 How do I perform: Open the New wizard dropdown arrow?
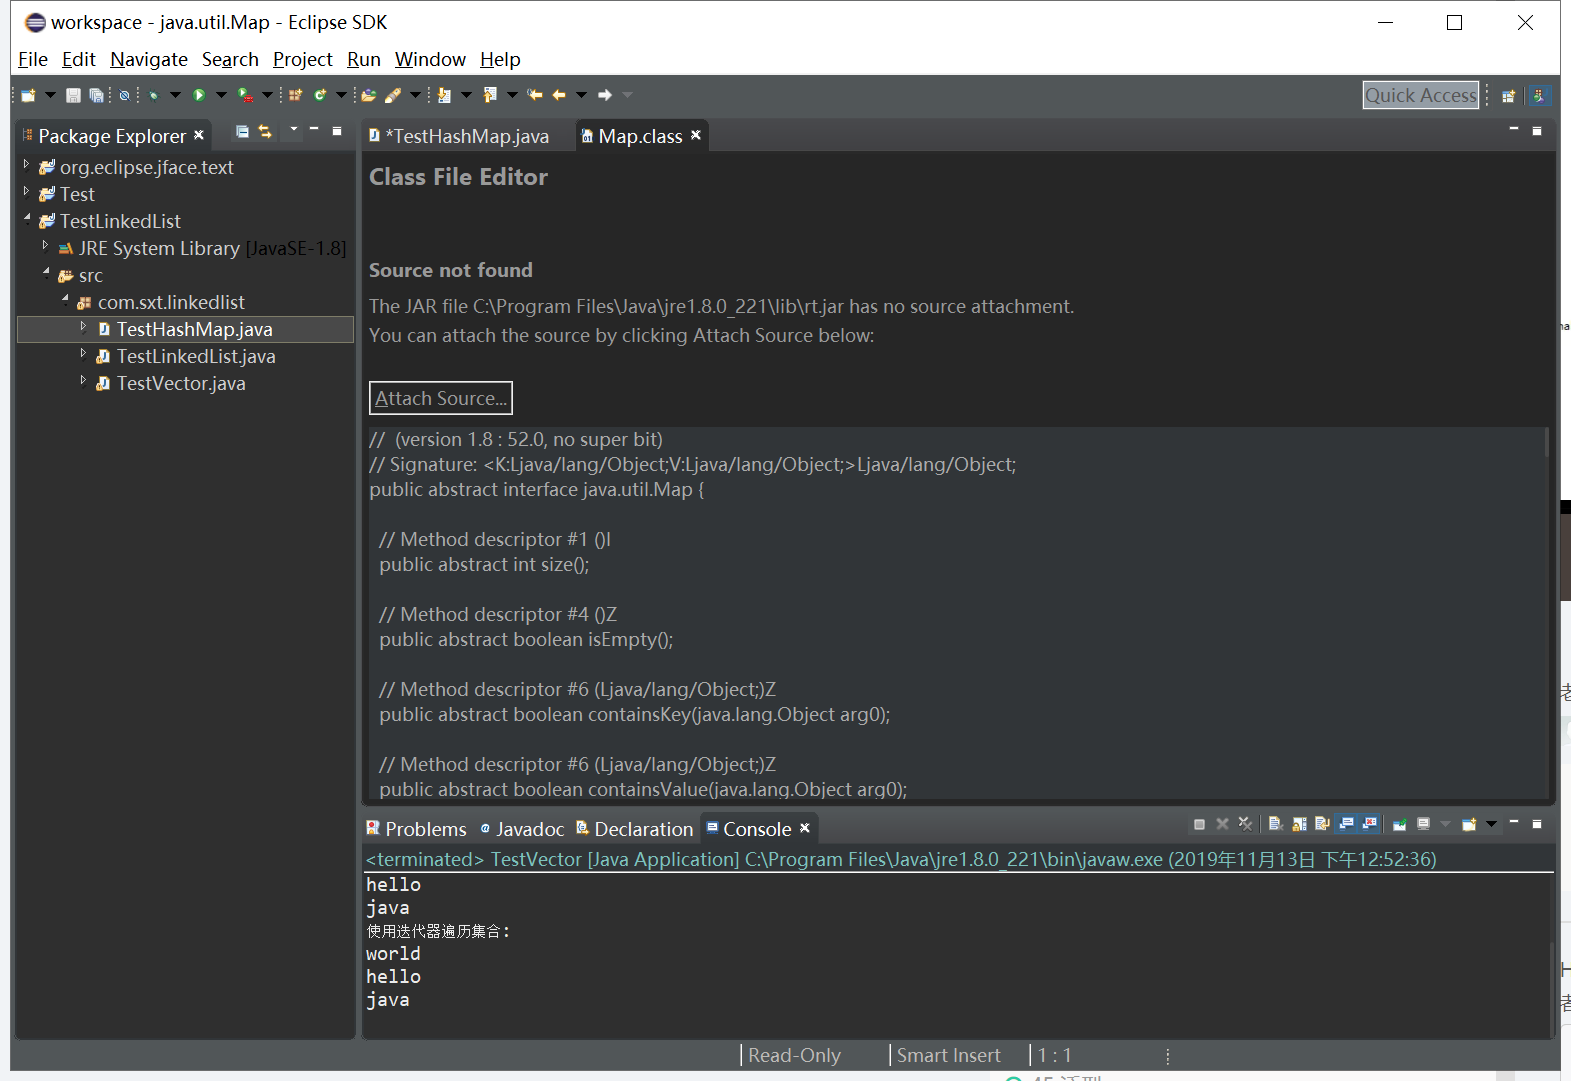(50, 95)
